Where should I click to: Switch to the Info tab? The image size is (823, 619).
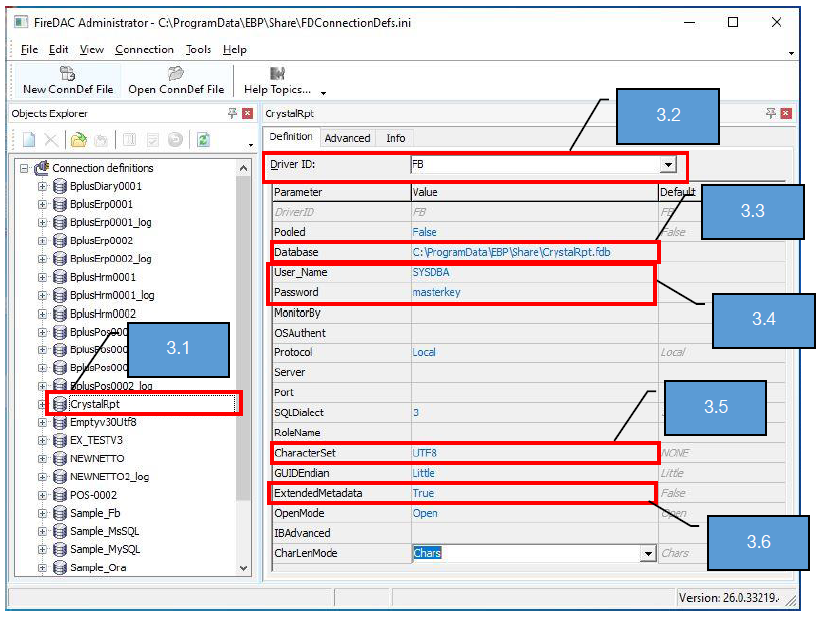pos(396,138)
